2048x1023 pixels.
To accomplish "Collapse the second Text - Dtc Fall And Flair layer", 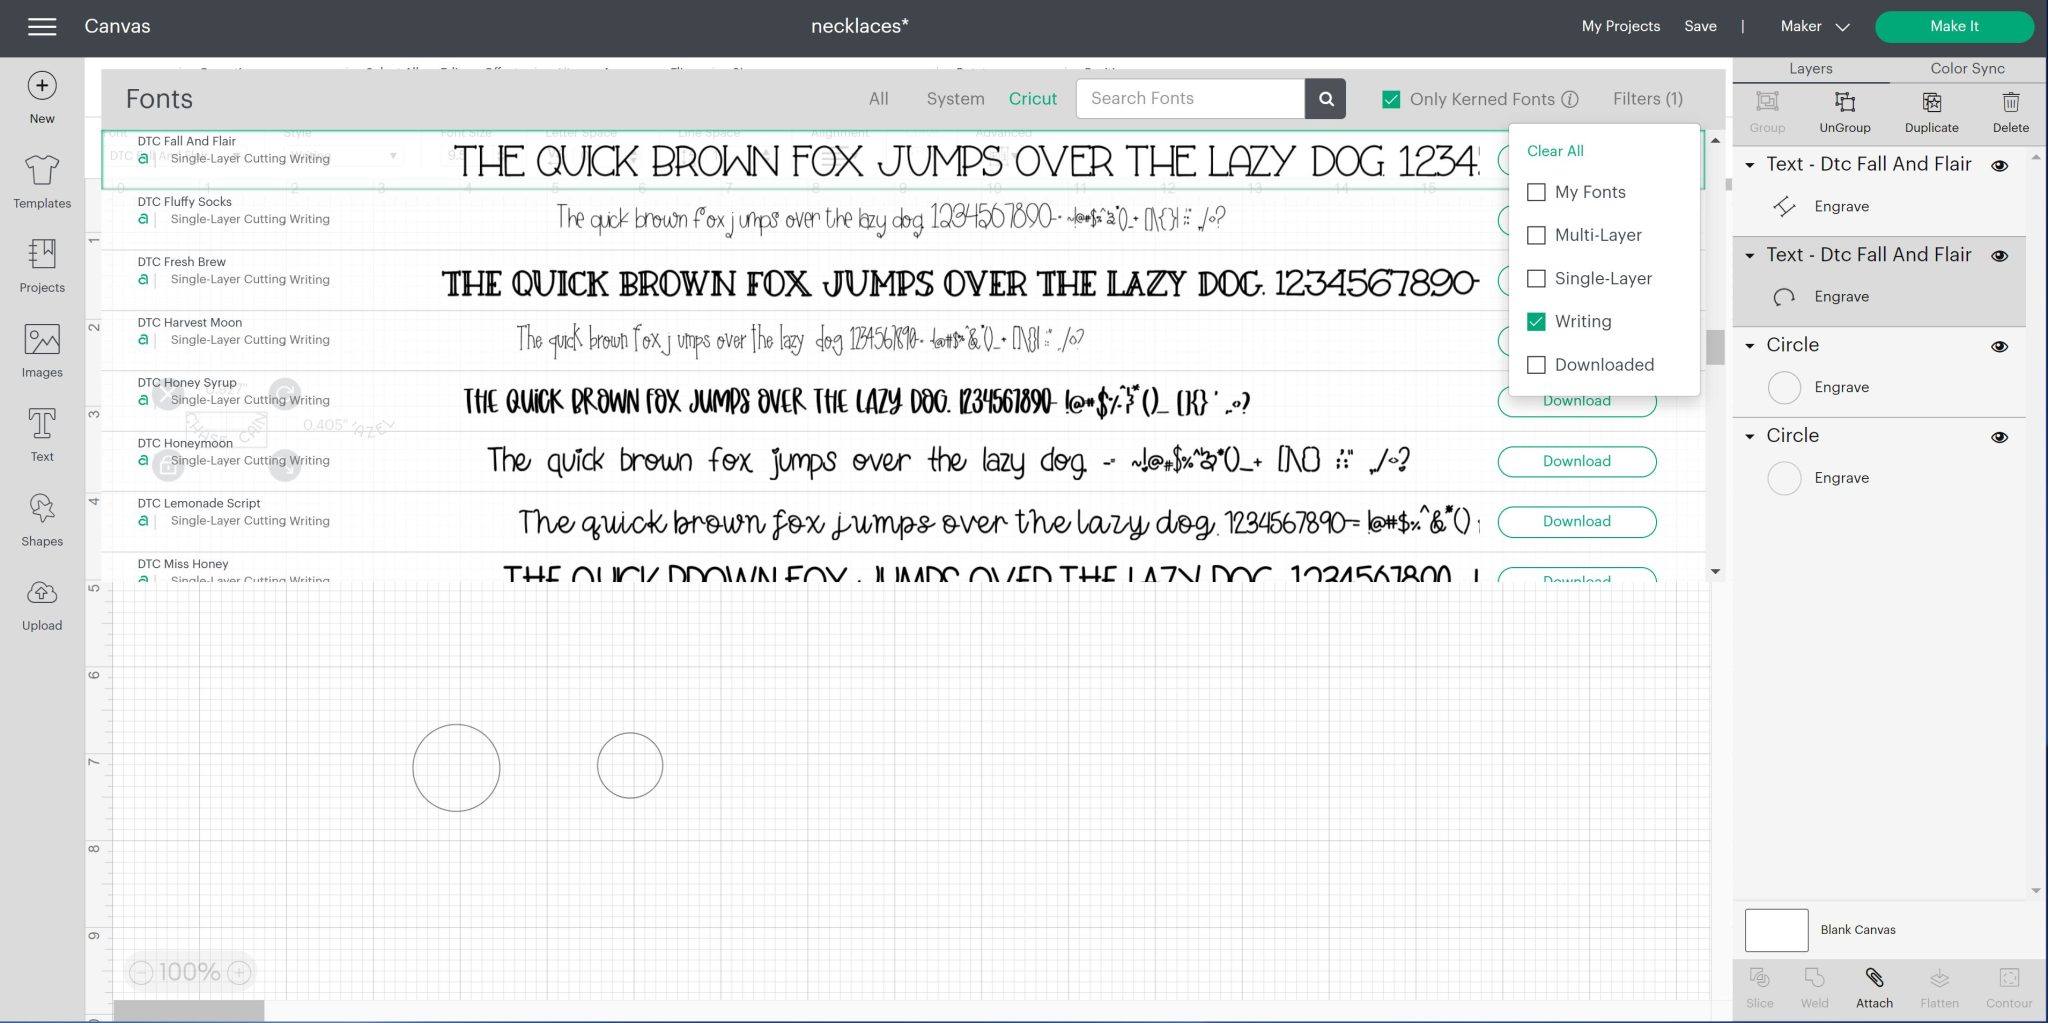I will pos(1750,256).
